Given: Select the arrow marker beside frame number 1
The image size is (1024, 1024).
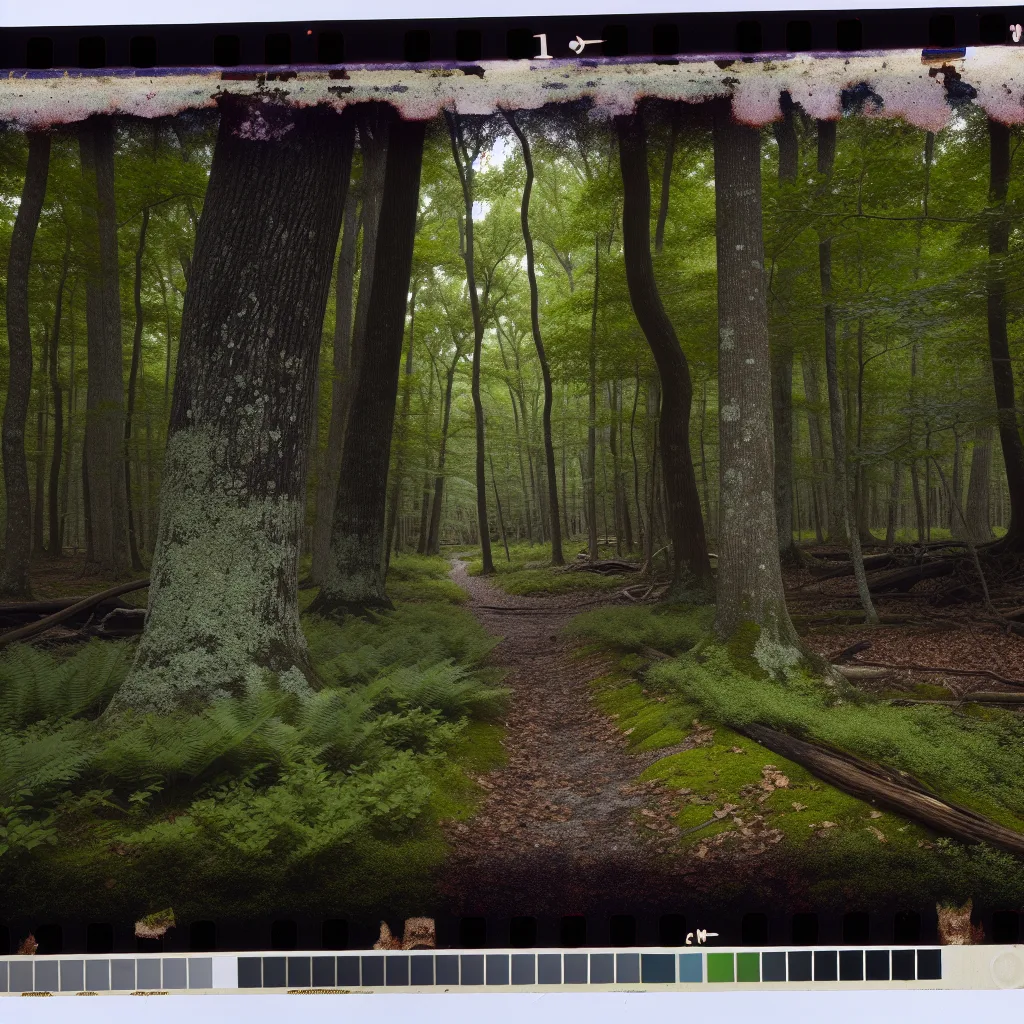Looking at the screenshot, I should point(586,44).
